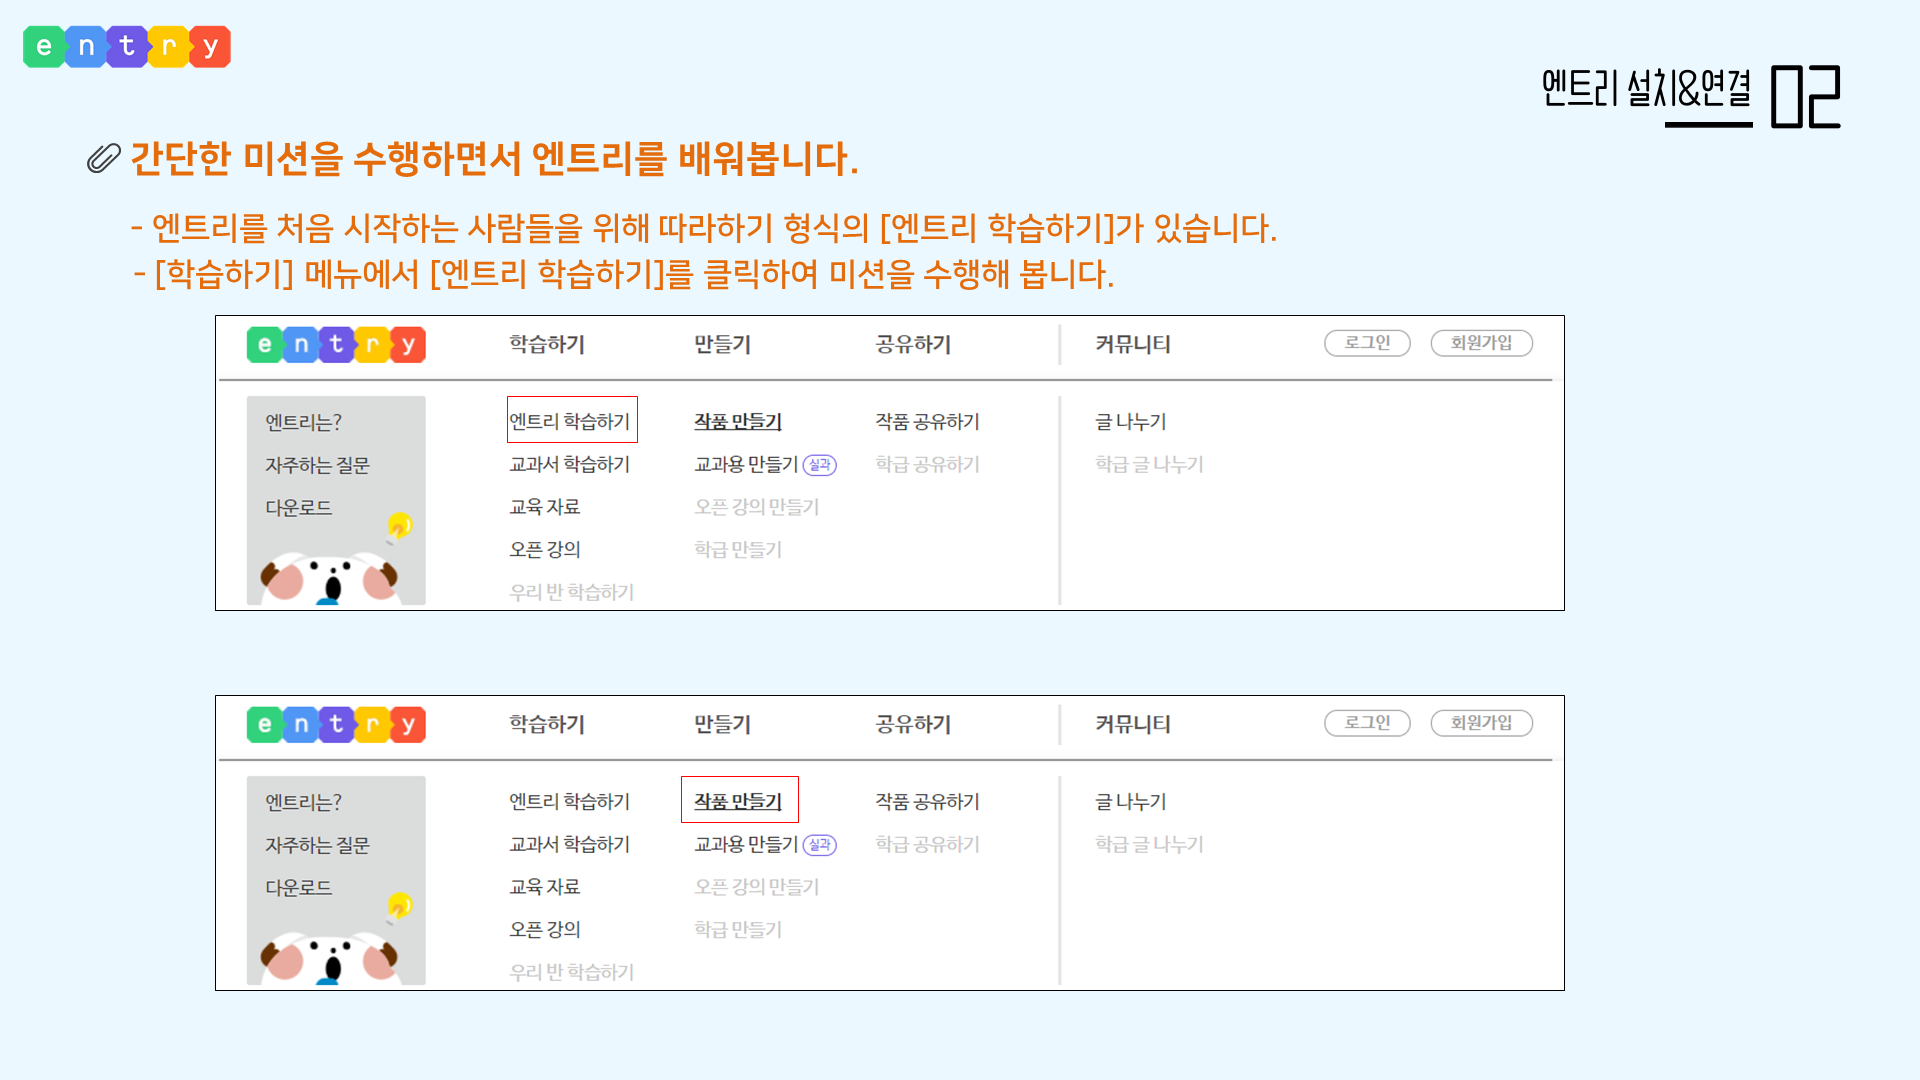
Task: Click the entry logo at slide top-left
Action: tap(127, 46)
